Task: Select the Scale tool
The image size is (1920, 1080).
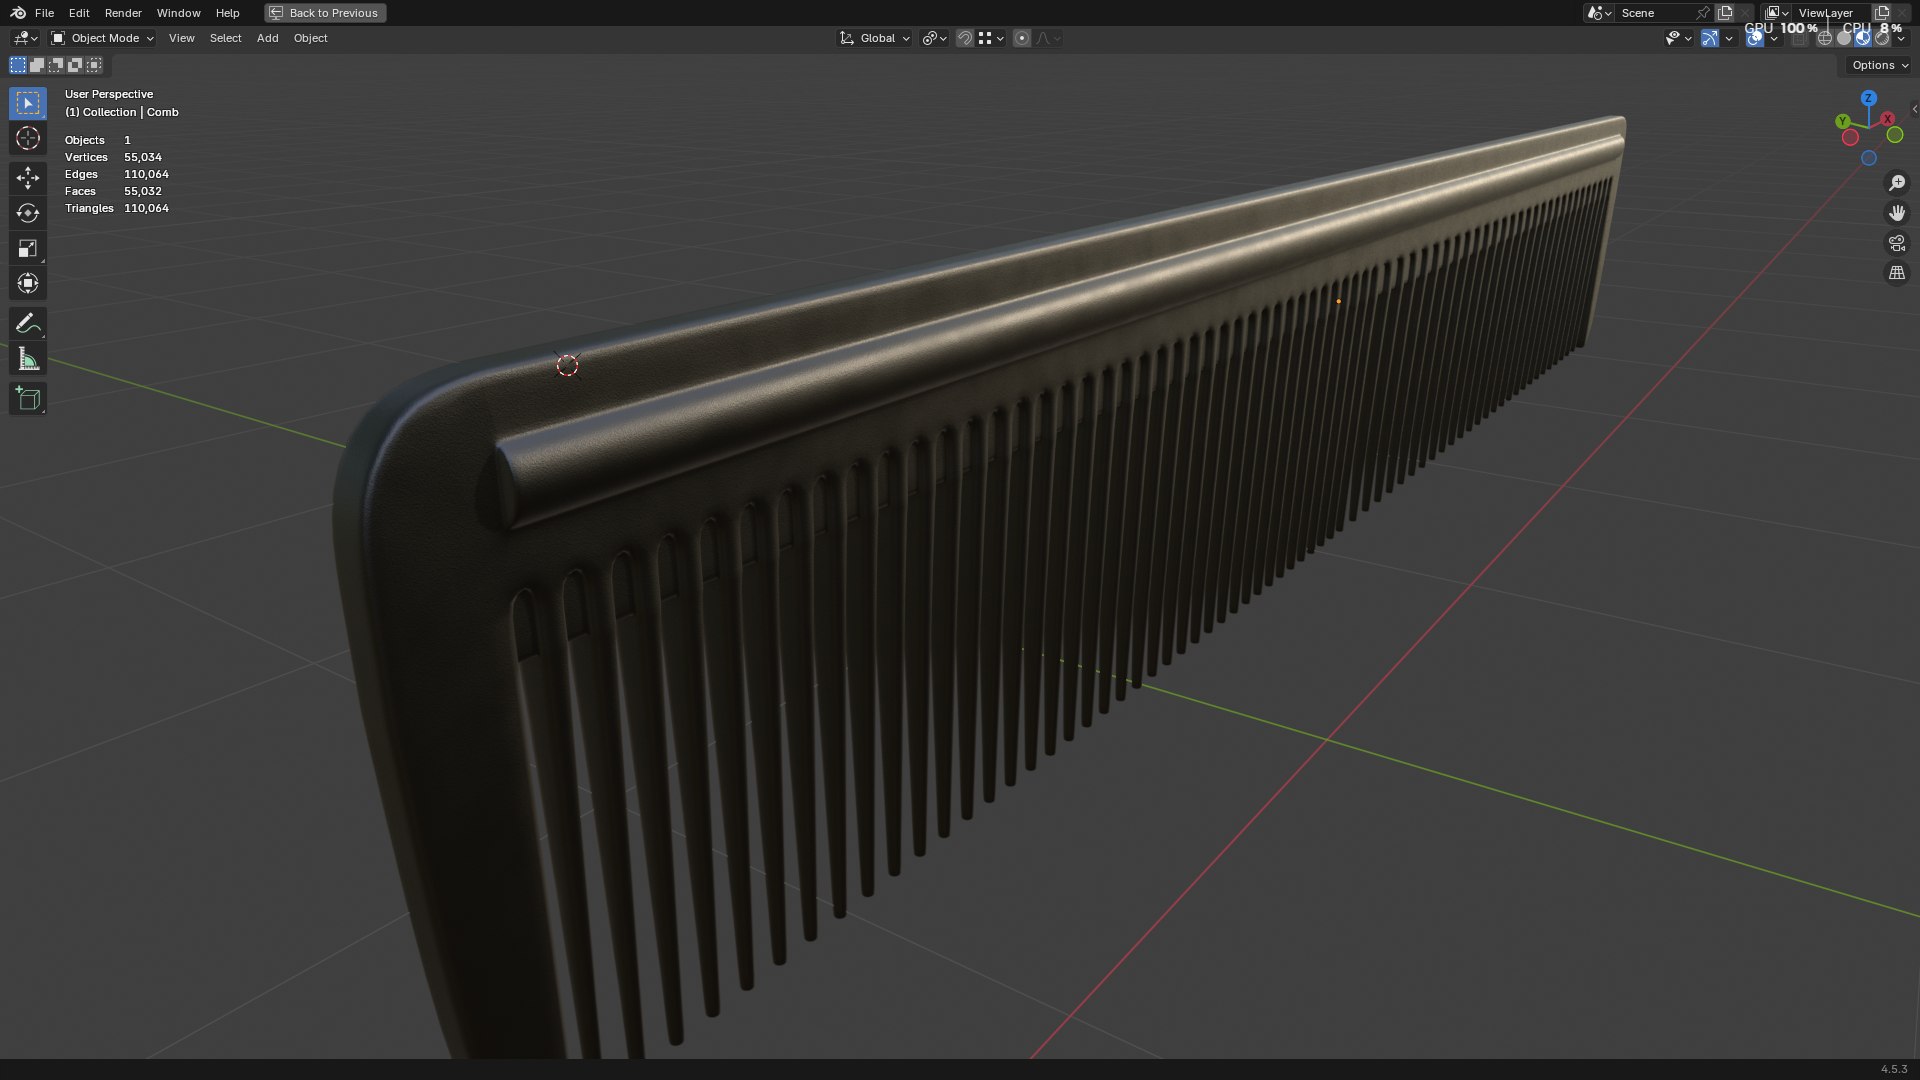Action: pyautogui.click(x=28, y=248)
